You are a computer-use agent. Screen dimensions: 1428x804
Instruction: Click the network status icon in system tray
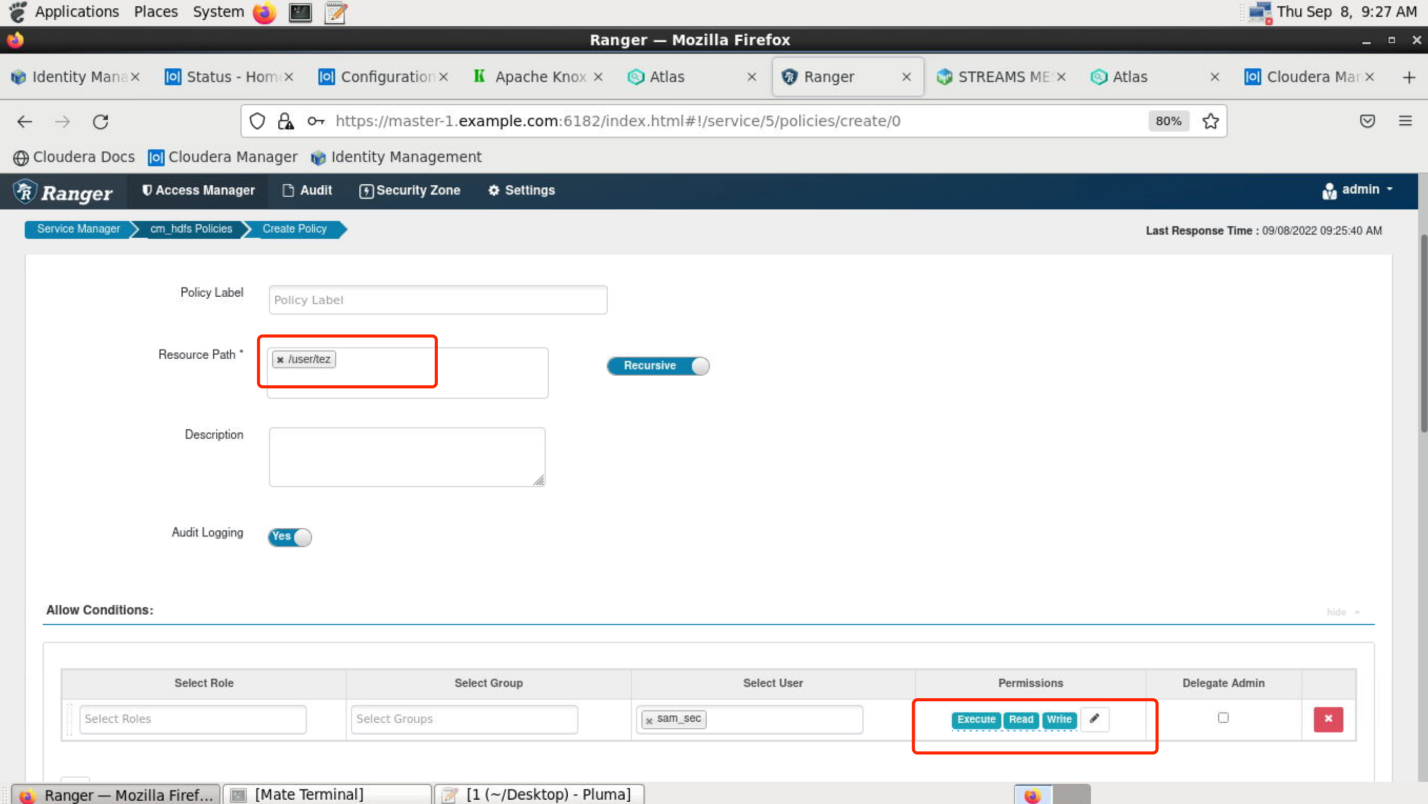1259,12
